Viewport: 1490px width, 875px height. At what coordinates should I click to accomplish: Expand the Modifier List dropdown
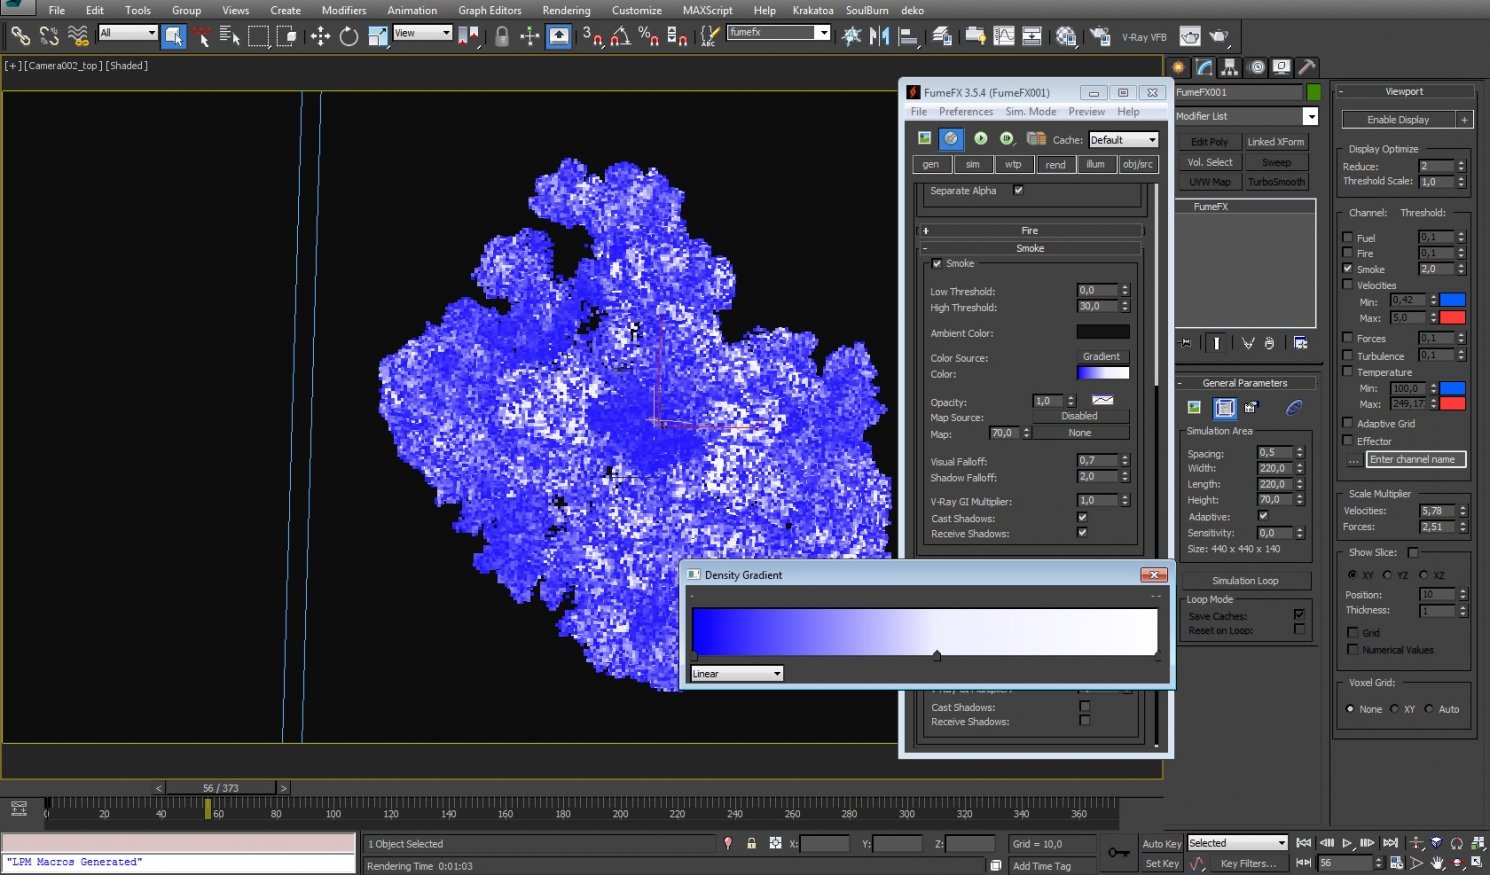pyautogui.click(x=1310, y=115)
